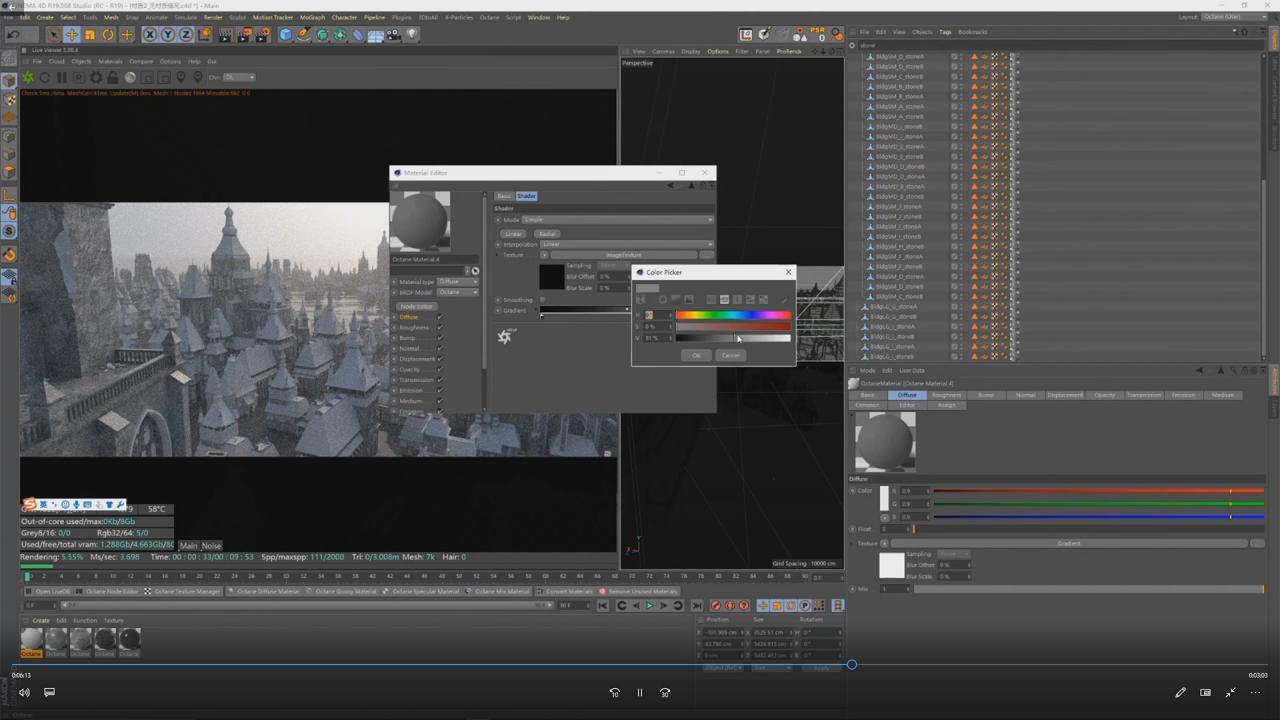Open the MoGraph menu
Viewport: 1280px width, 720px height.
312,17
